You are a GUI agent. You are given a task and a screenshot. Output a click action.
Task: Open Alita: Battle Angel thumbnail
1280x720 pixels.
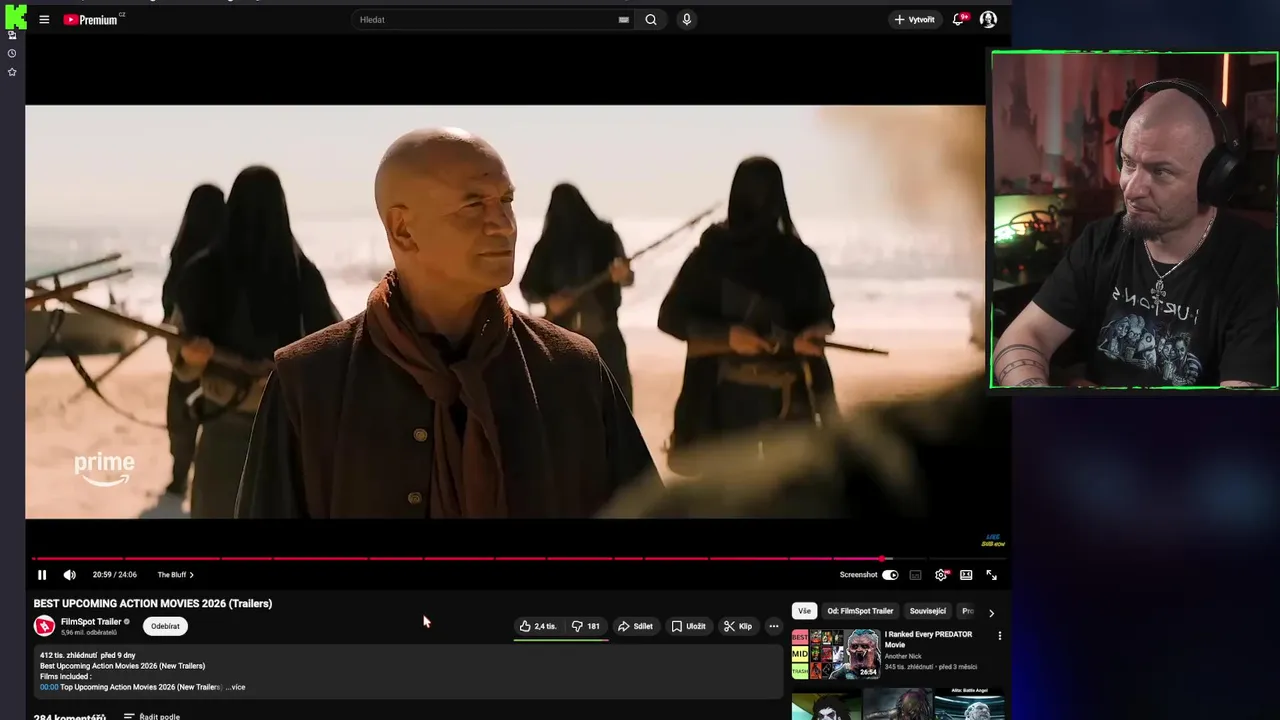click(x=970, y=704)
